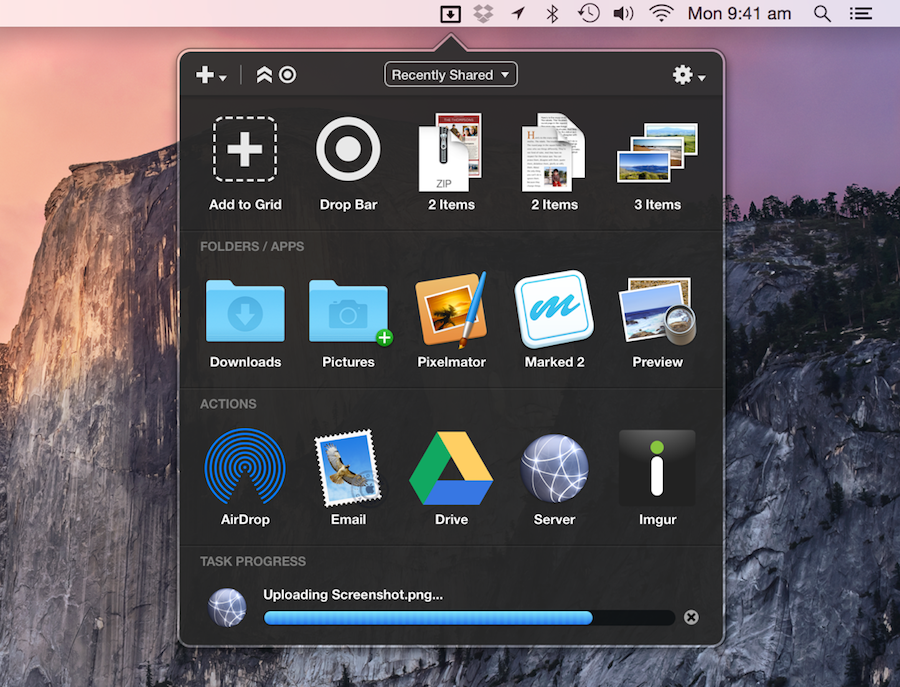The width and height of the screenshot is (900, 687).
Task: Click the Drop Bar label
Action: (x=348, y=204)
